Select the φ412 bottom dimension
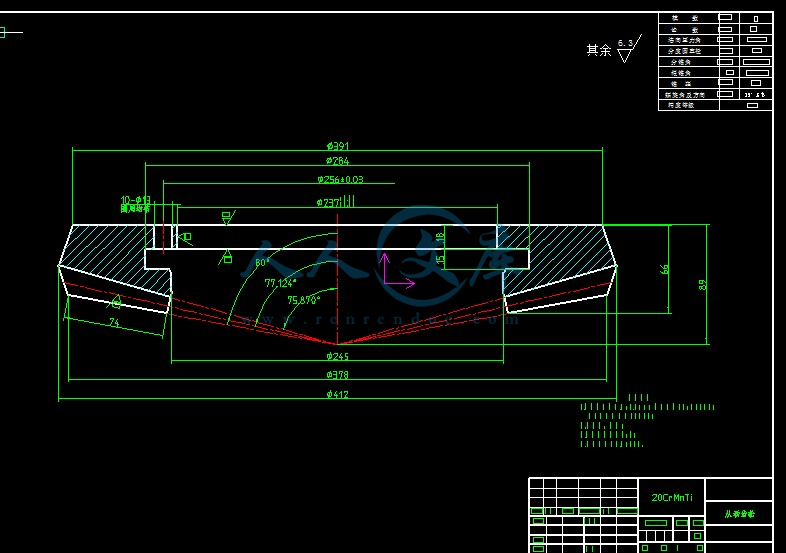The height and width of the screenshot is (553, 786). click(x=338, y=395)
